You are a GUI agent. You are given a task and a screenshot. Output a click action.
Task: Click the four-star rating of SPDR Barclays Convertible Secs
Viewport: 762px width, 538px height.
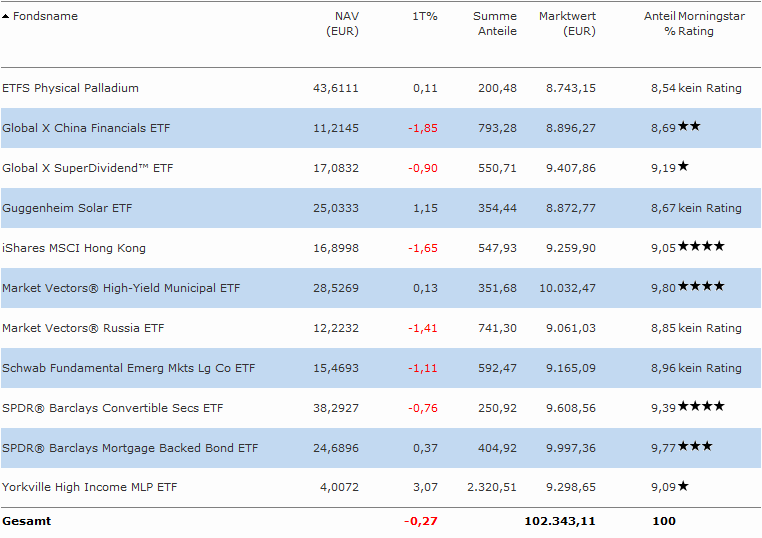click(x=701, y=407)
